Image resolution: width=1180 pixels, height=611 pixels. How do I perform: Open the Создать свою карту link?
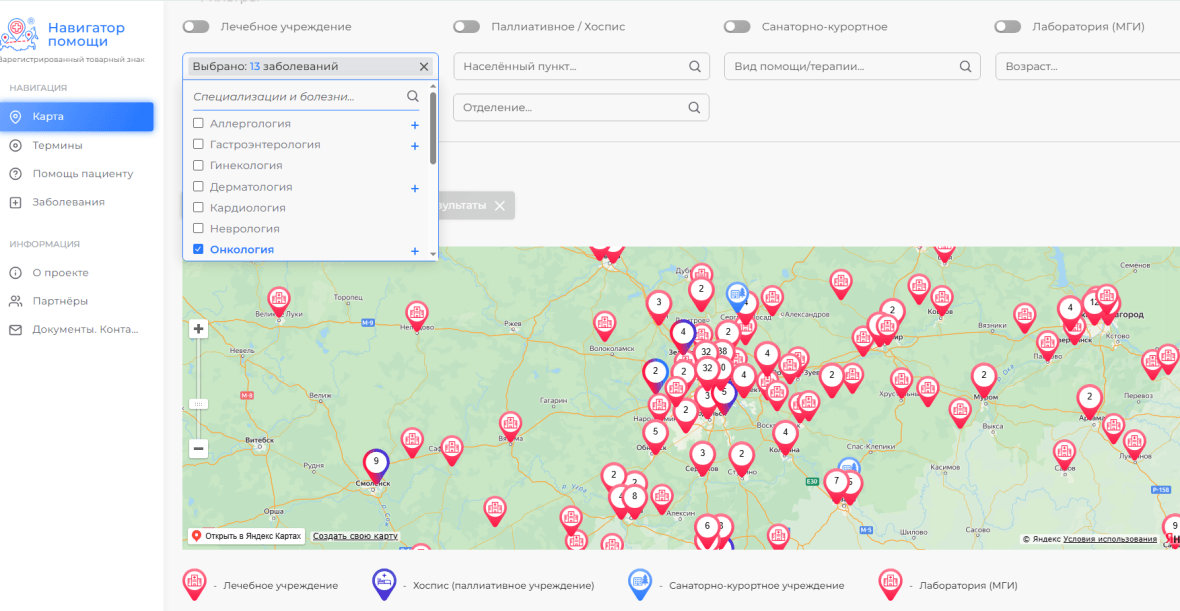tap(355, 537)
